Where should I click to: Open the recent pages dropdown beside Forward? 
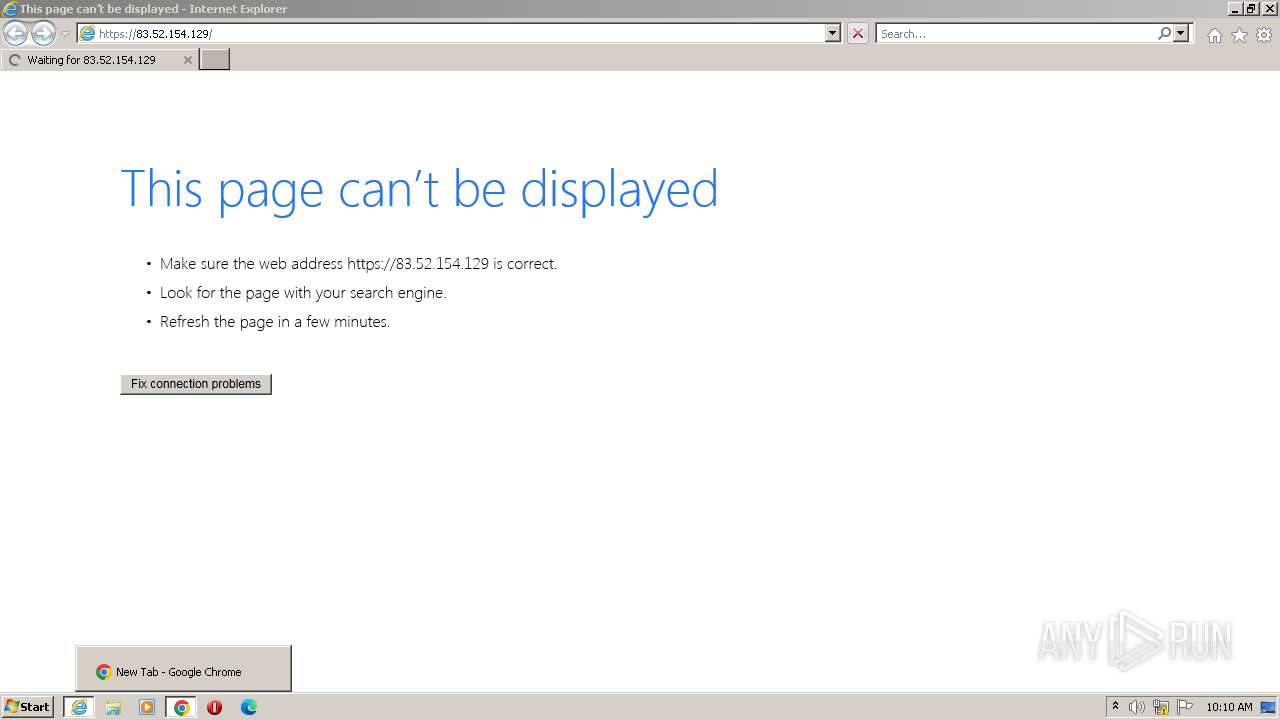coord(65,34)
